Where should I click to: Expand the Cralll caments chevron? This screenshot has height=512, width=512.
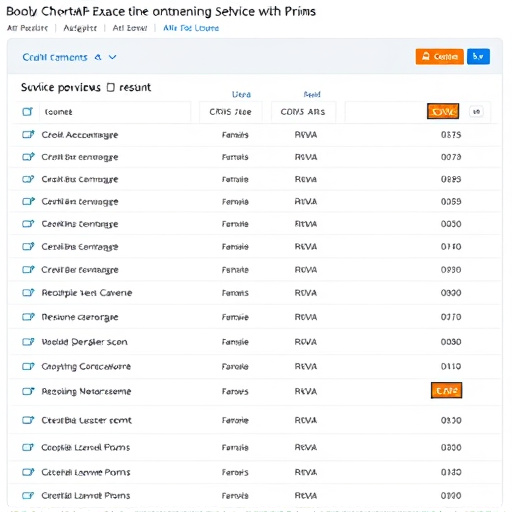click(x=113, y=57)
